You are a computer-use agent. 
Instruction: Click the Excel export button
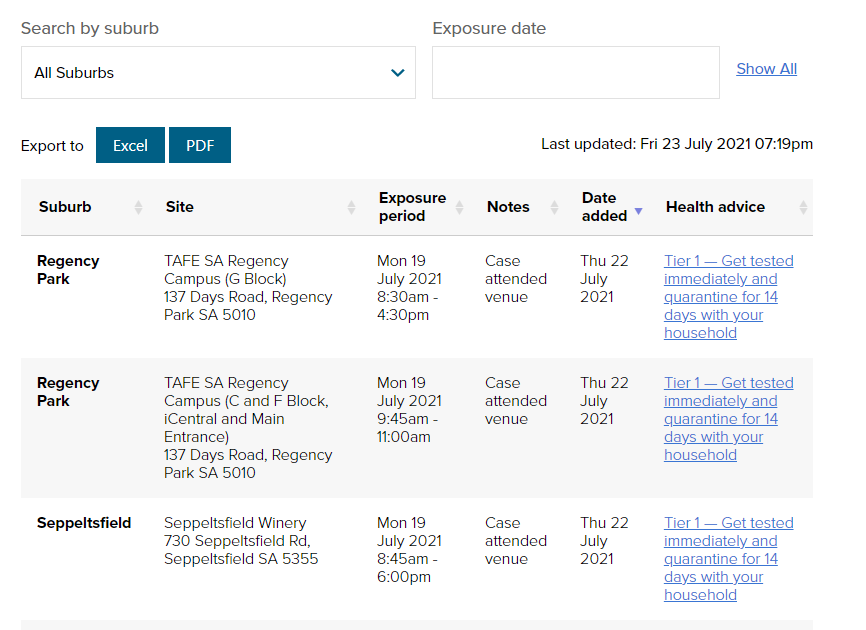pyautogui.click(x=130, y=144)
